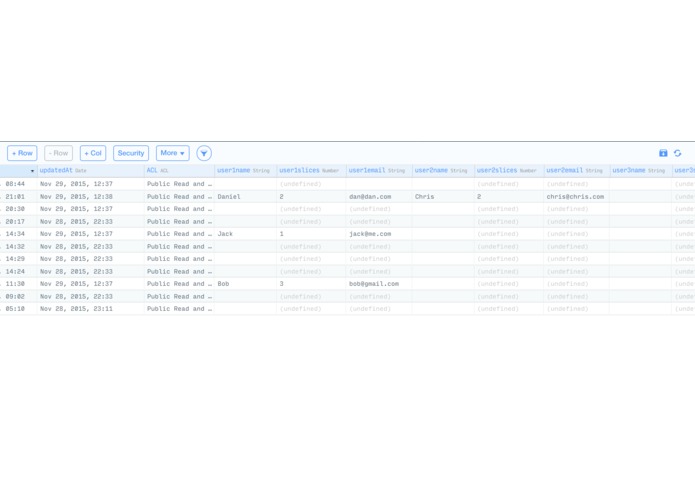695x494 pixels.
Task: Select the user2slices column header
Action: (509, 171)
